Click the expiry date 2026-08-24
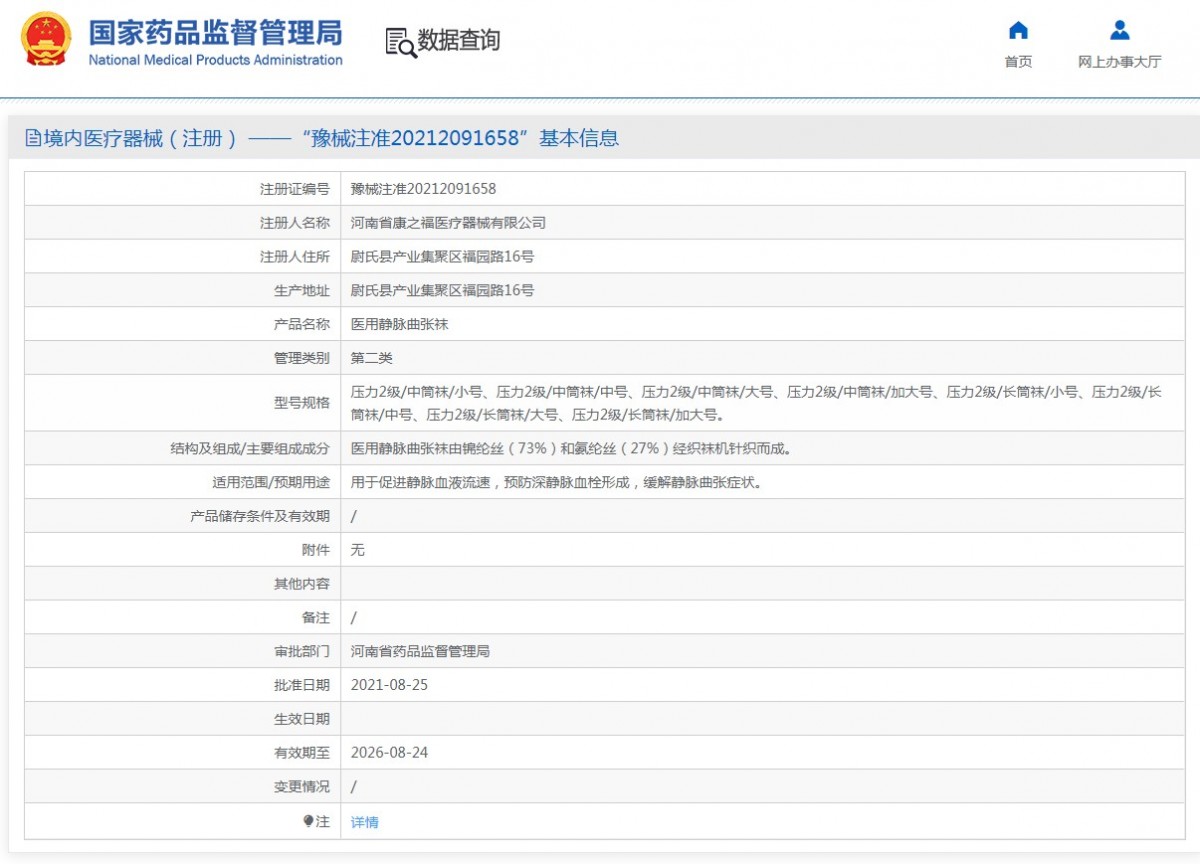The width and height of the screenshot is (1200, 864). click(389, 752)
